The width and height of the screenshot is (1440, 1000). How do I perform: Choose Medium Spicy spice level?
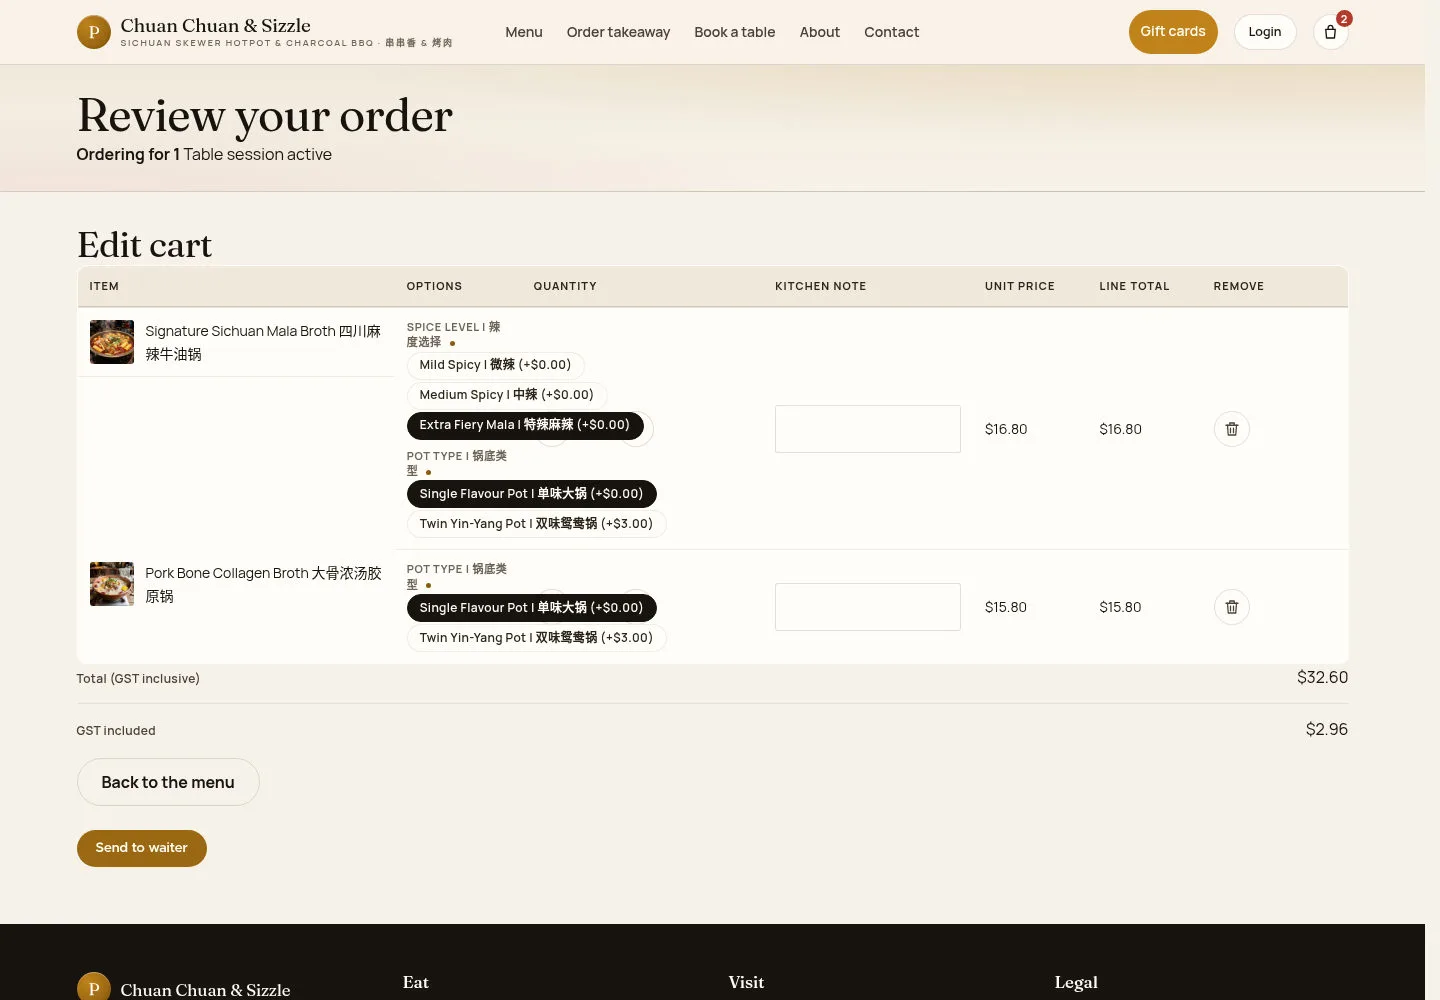pos(506,395)
